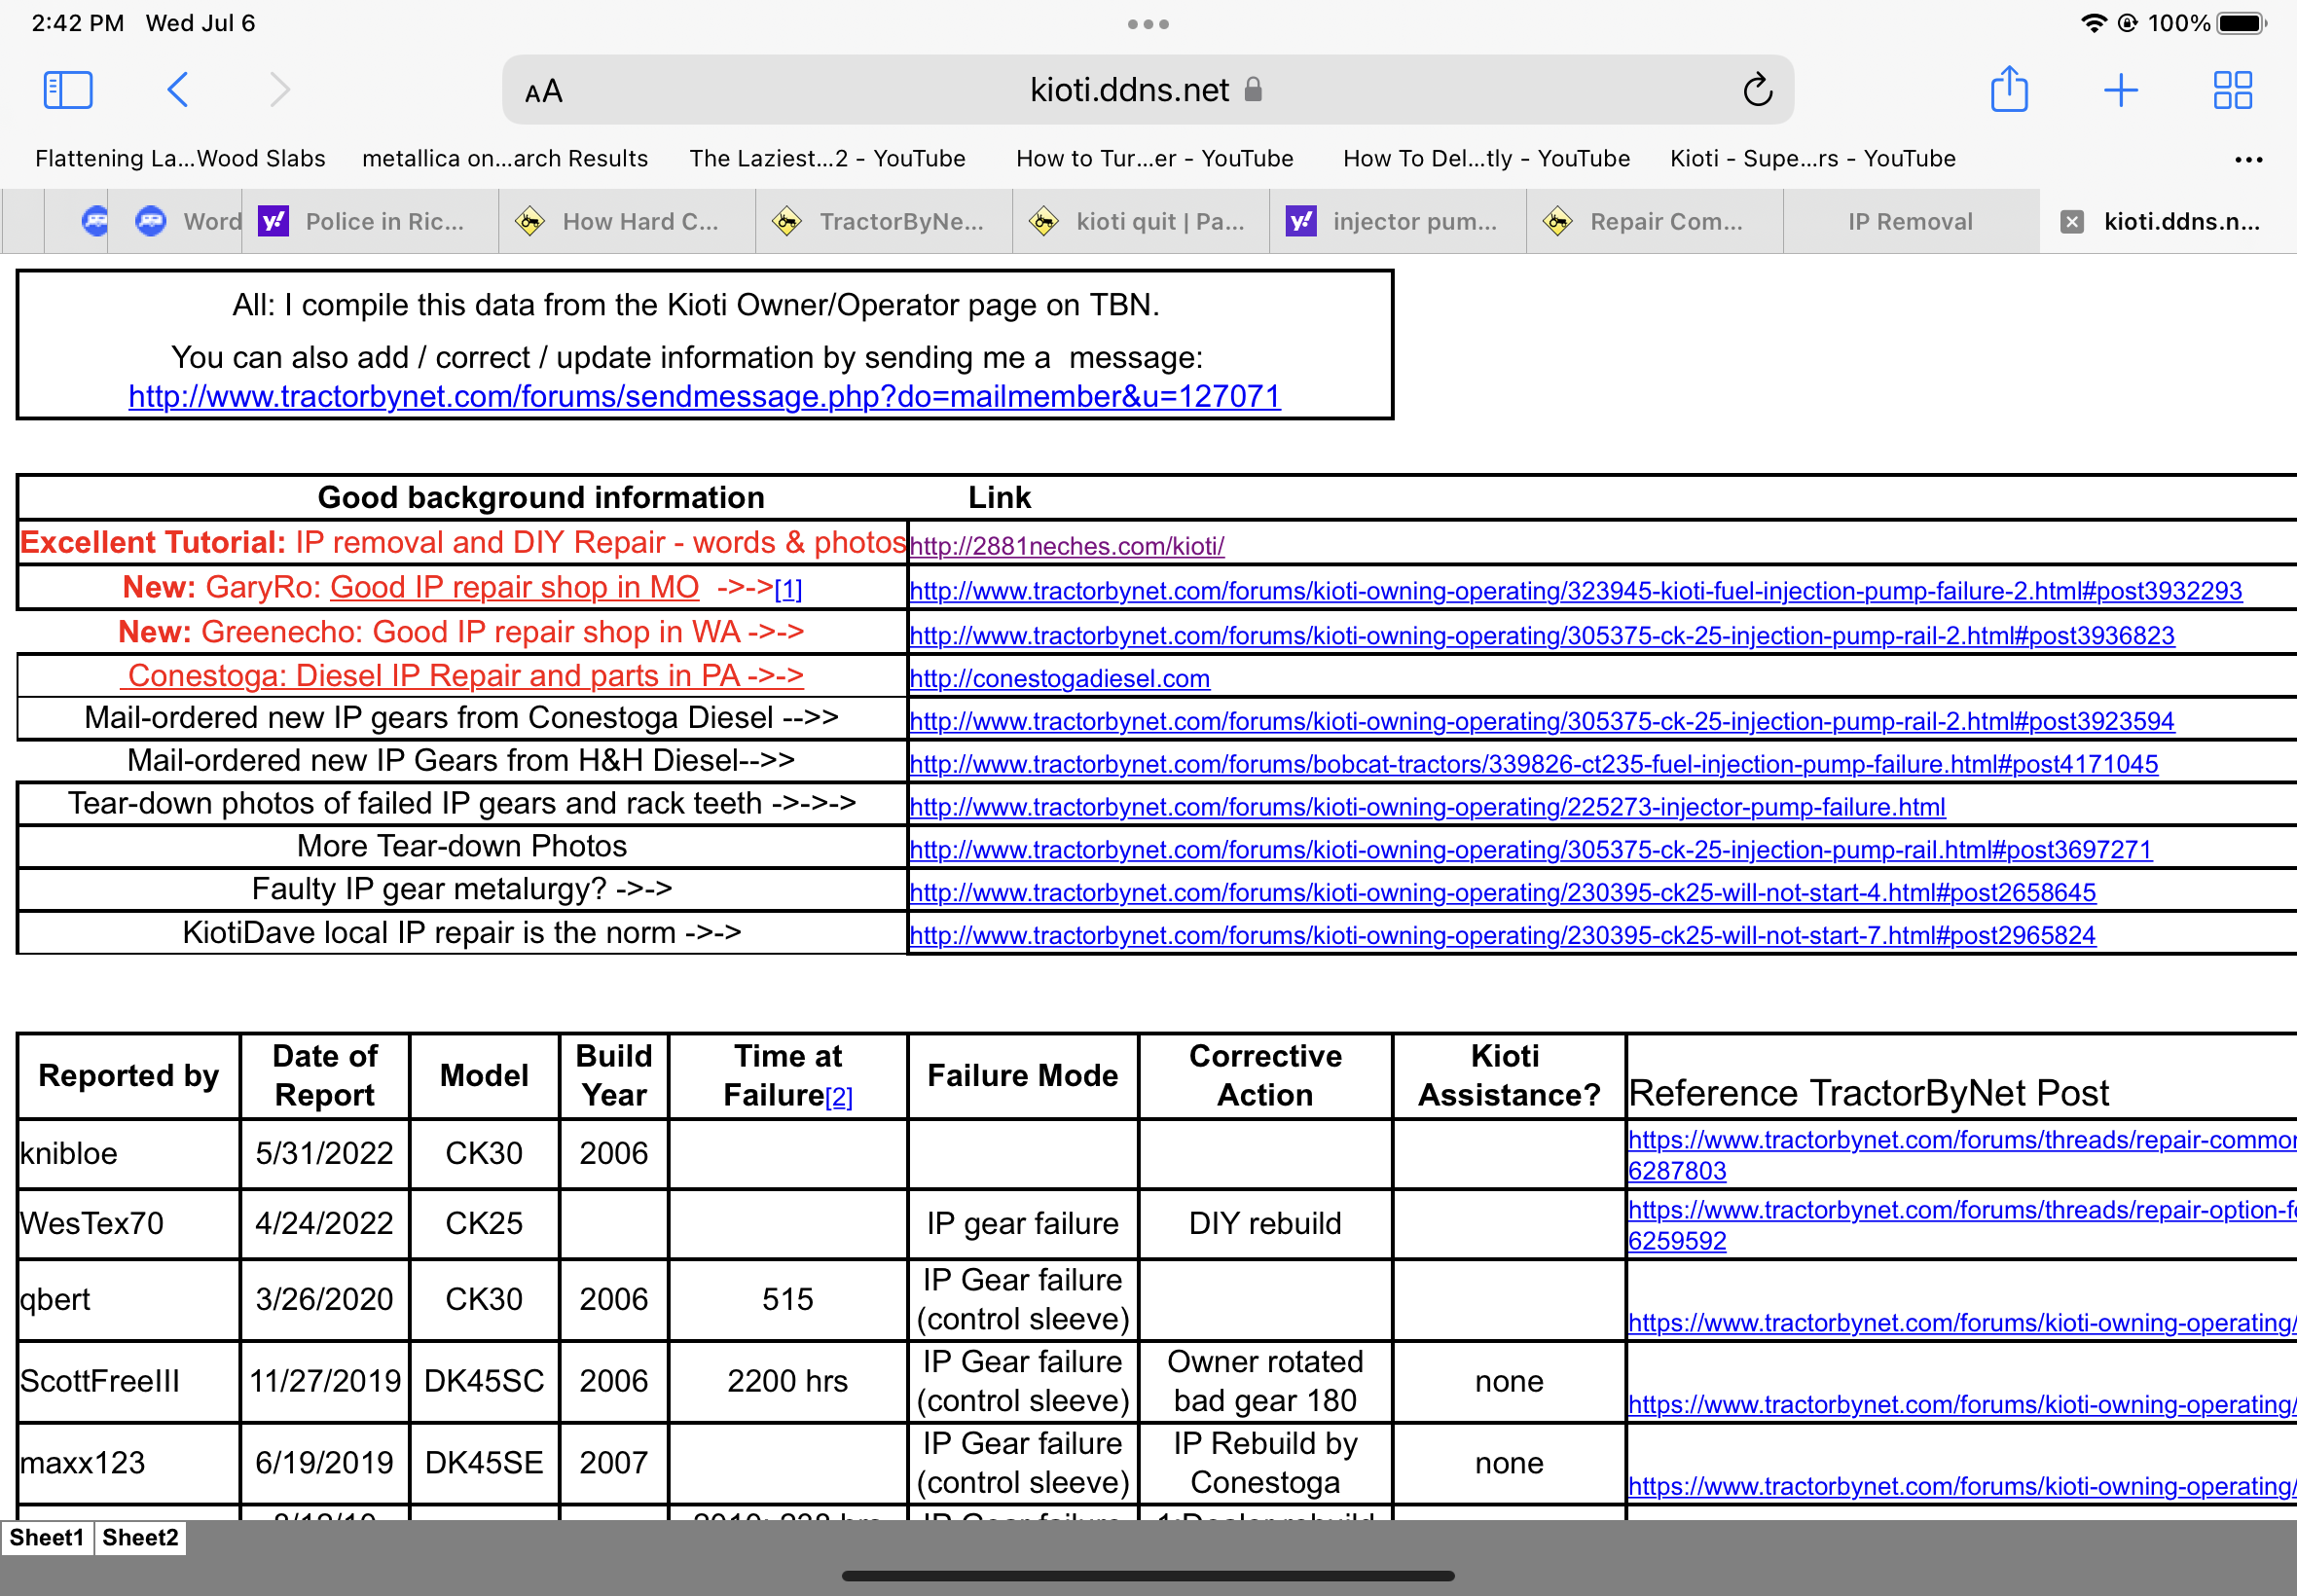Tap the home indicator bar
The image size is (2297, 1596).
coord(1148,1576)
